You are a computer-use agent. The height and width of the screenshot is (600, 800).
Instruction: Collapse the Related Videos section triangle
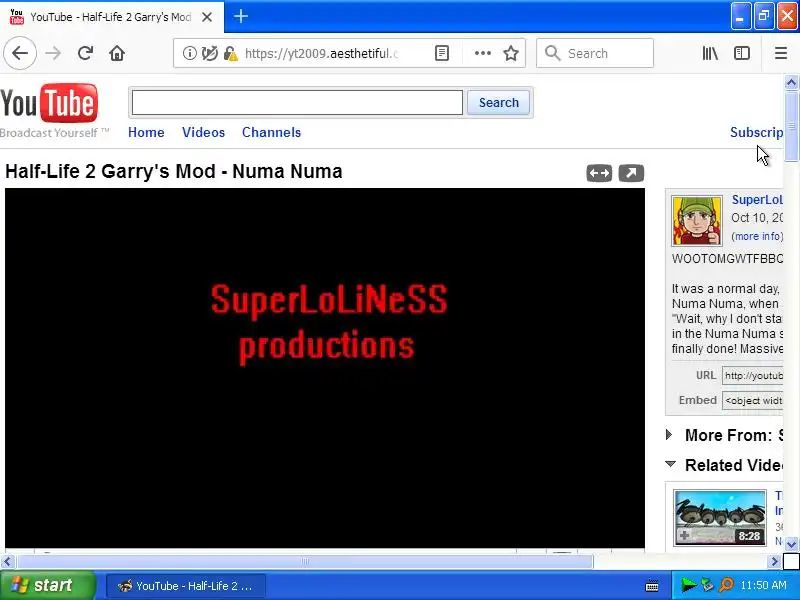pos(670,464)
